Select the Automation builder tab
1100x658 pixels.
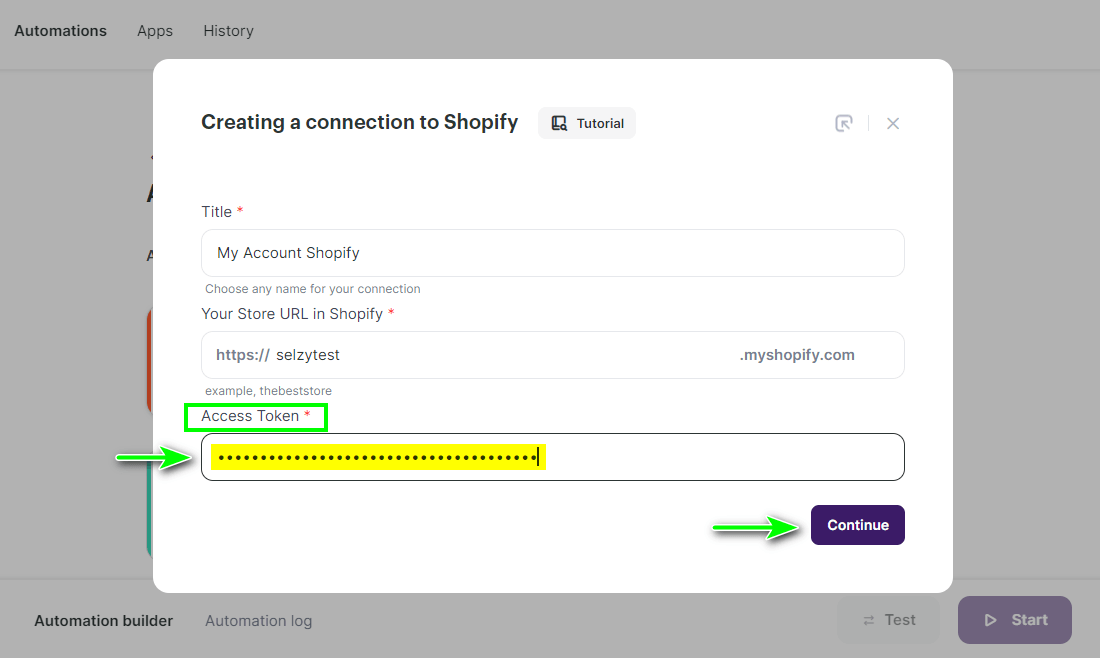(x=104, y=621)
